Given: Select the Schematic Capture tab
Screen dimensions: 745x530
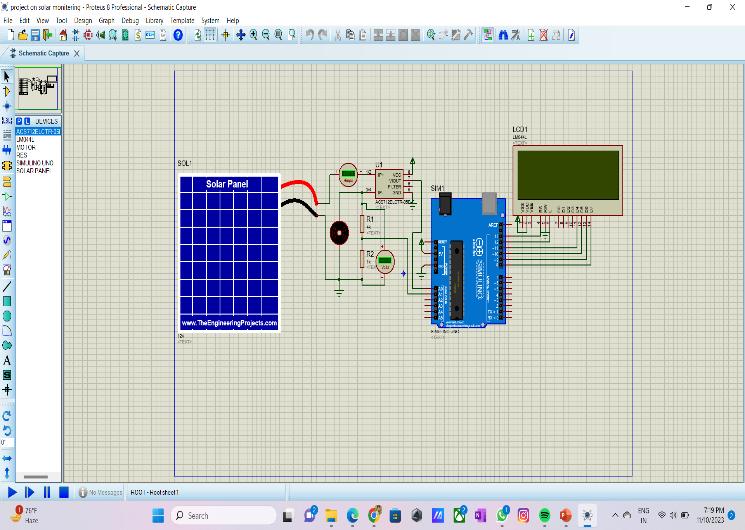Looking at the screenshot, I should pyautogui.click(x=43, y=53).
